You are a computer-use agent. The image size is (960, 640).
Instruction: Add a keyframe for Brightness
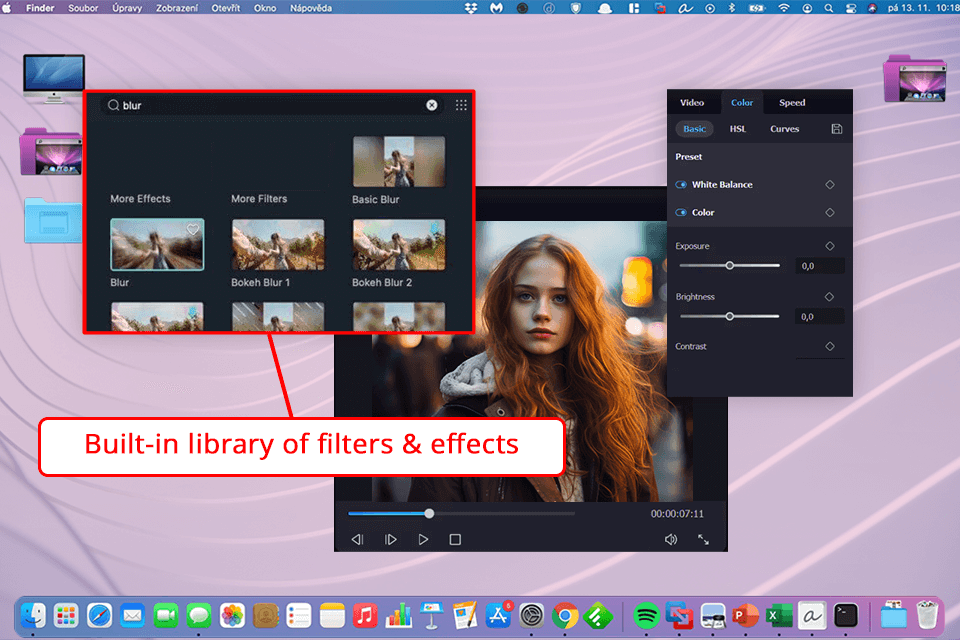[830, 296]
